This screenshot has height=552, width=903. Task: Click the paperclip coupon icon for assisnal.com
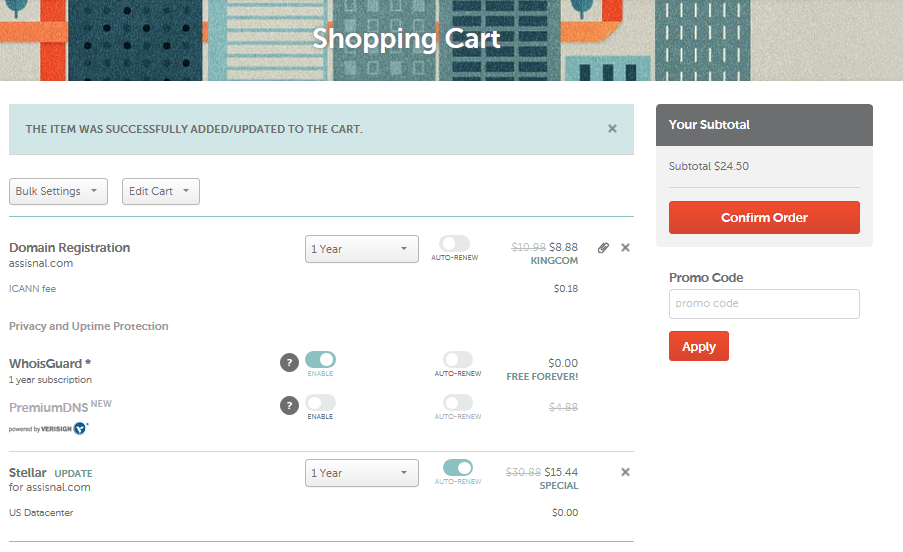pos(603,248)
